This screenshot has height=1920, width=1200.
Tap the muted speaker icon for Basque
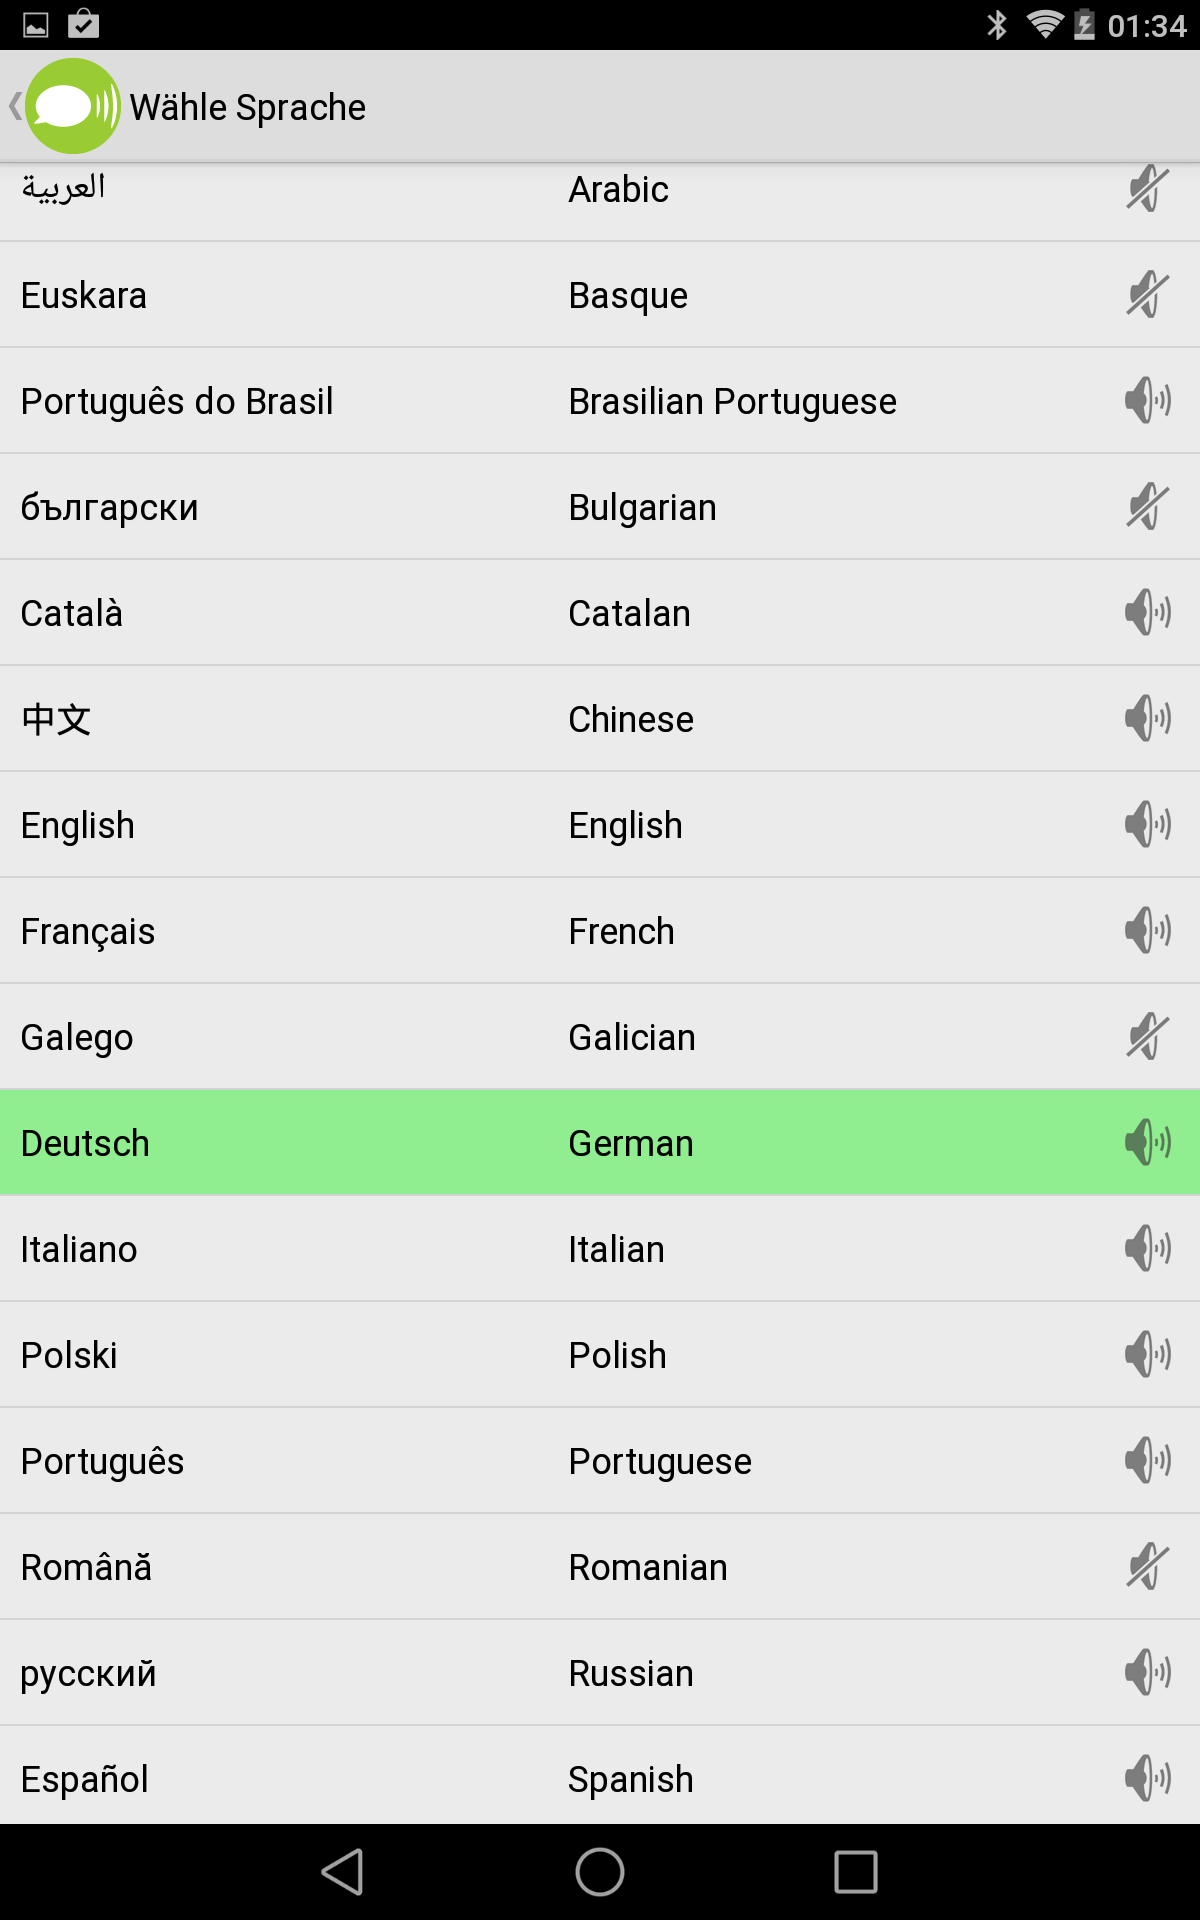click(1148, 295)
